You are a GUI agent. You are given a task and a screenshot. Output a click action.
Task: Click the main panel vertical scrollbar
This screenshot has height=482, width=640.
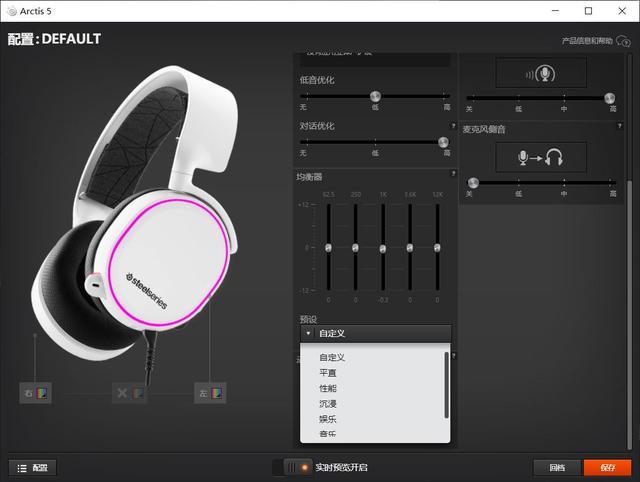pos(629,314)
